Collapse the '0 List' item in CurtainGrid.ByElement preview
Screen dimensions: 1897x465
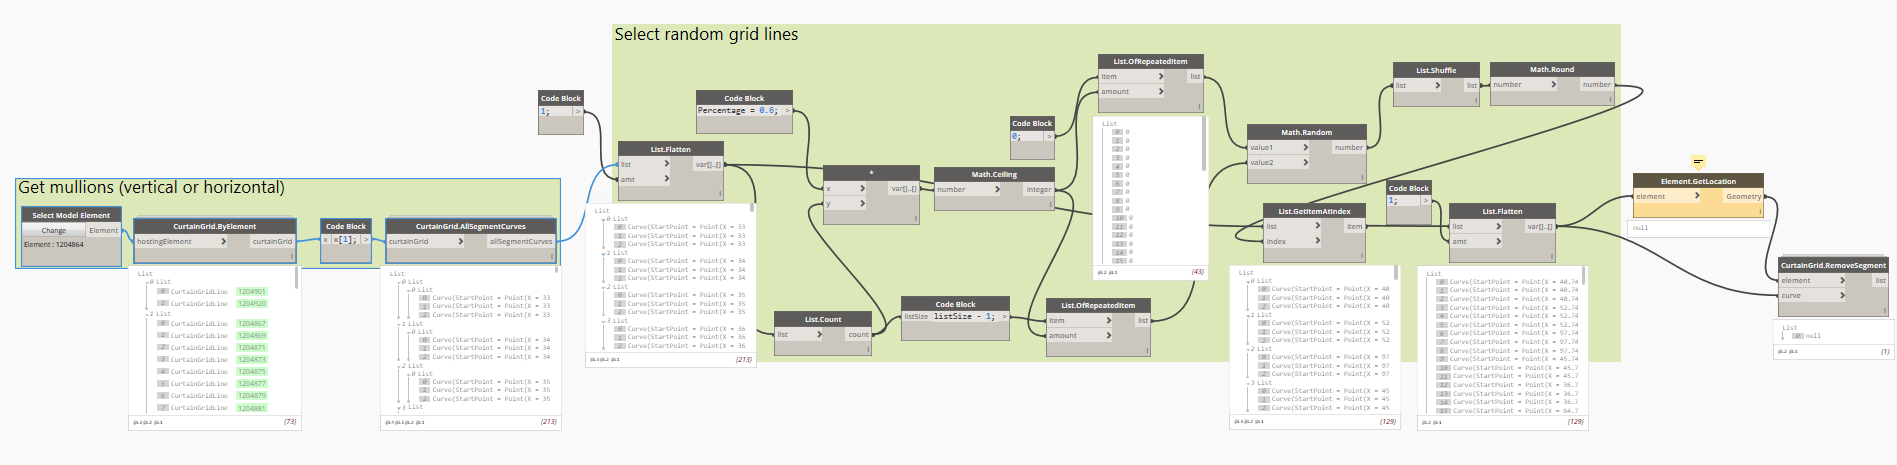pyautogui.click(x=150, y=282)
